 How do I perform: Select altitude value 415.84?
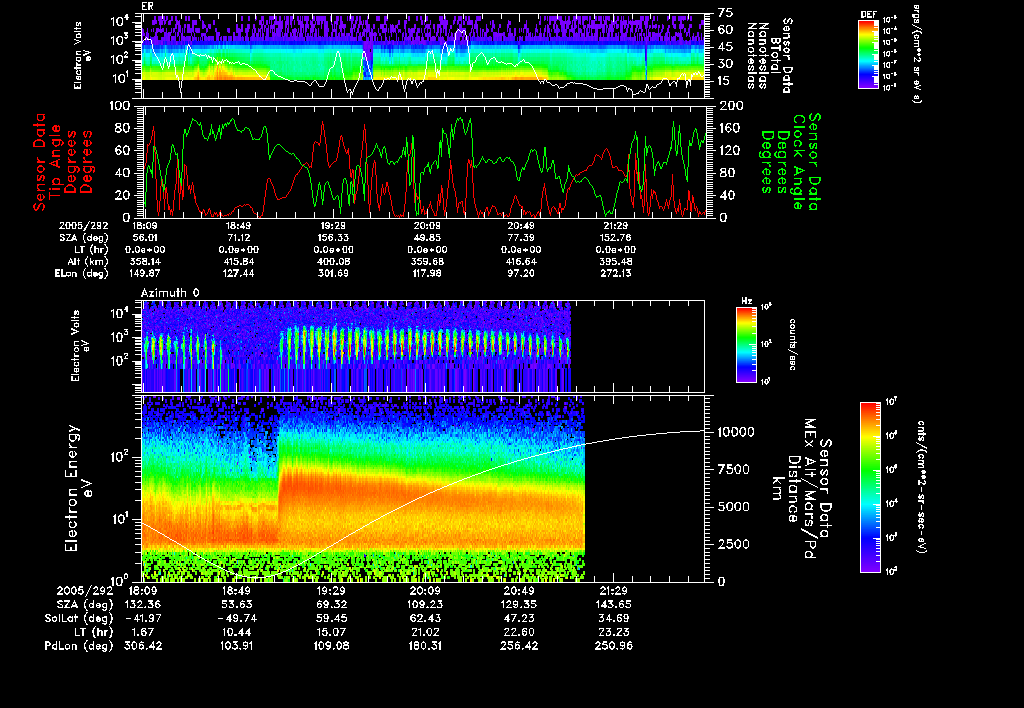238,262
